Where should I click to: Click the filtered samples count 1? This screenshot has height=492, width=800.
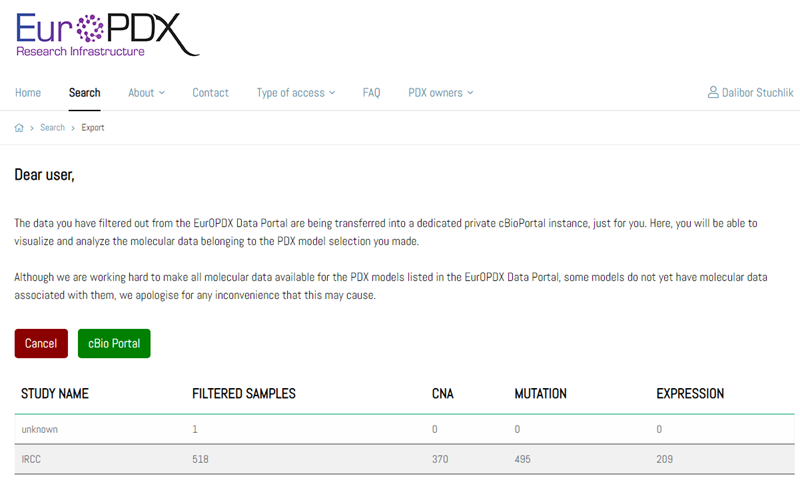pyautogui.click(x=195, y=429)
